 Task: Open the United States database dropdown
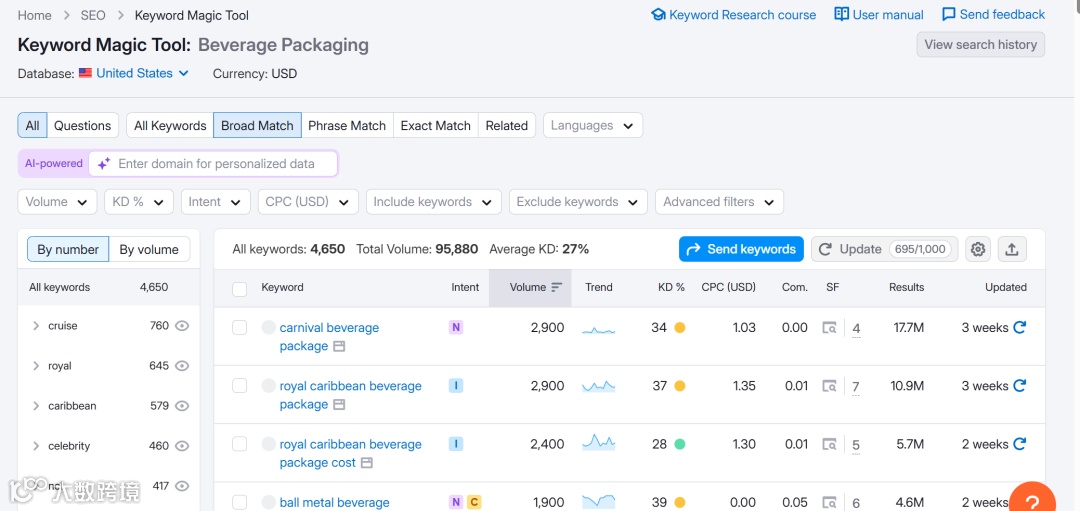tap(134, 73)
